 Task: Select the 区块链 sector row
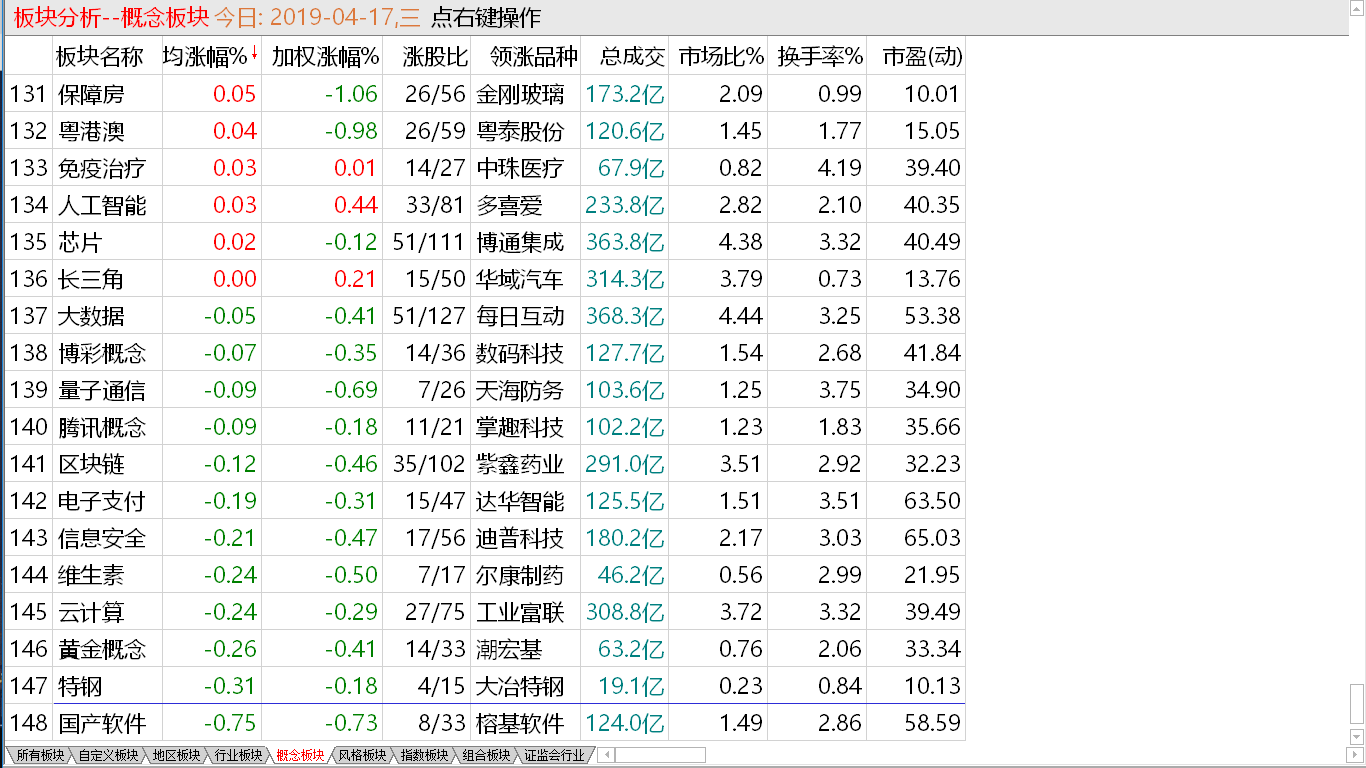click(486, 464)
